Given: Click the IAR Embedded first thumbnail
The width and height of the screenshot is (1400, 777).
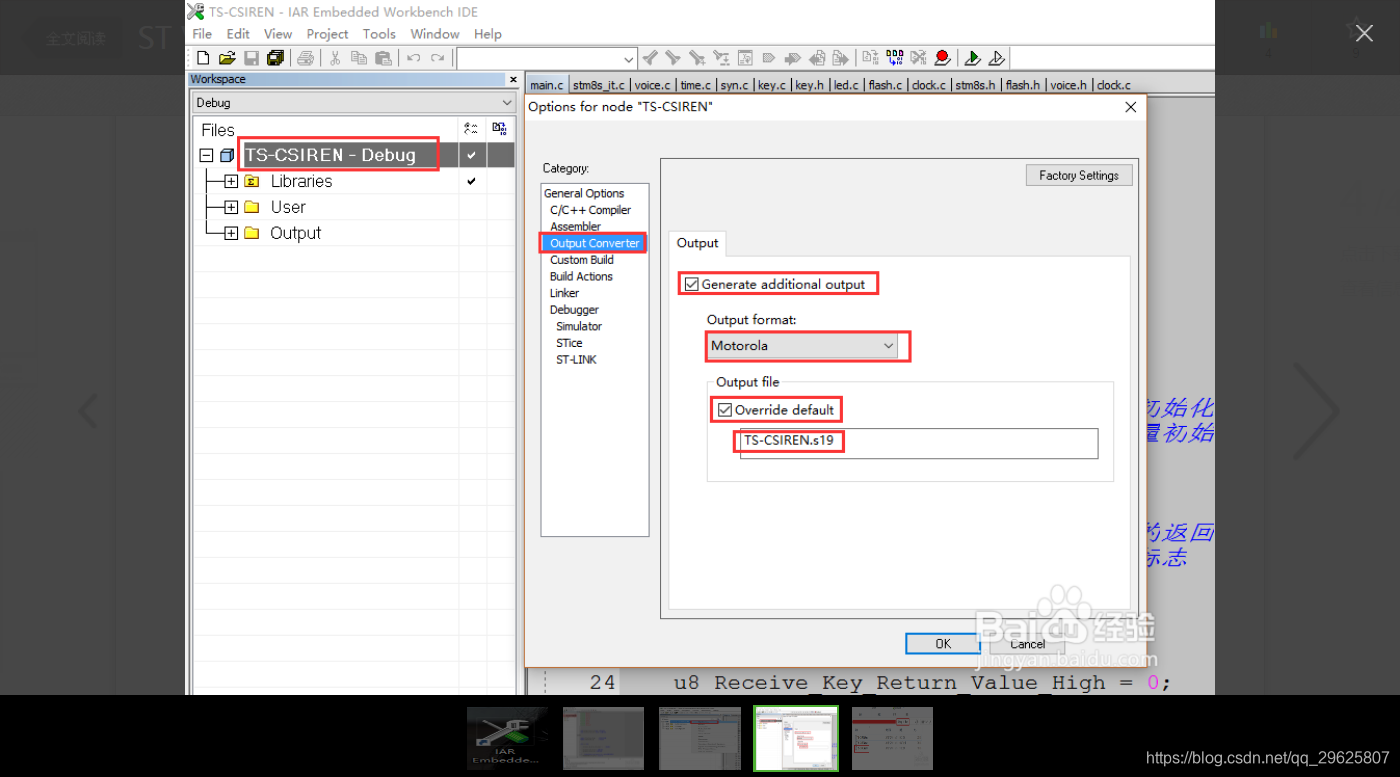Looking at the screenshot, I should (x=507, y=739).
